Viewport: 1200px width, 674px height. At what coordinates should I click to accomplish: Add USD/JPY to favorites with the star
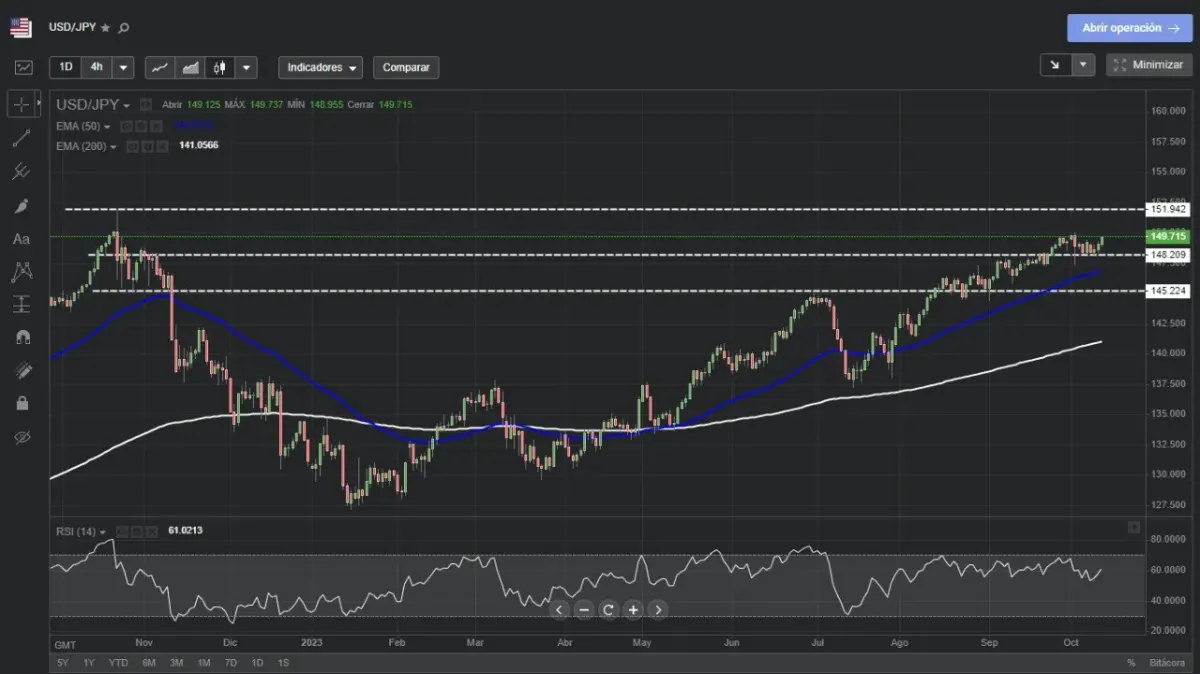[x=105, y=28]
